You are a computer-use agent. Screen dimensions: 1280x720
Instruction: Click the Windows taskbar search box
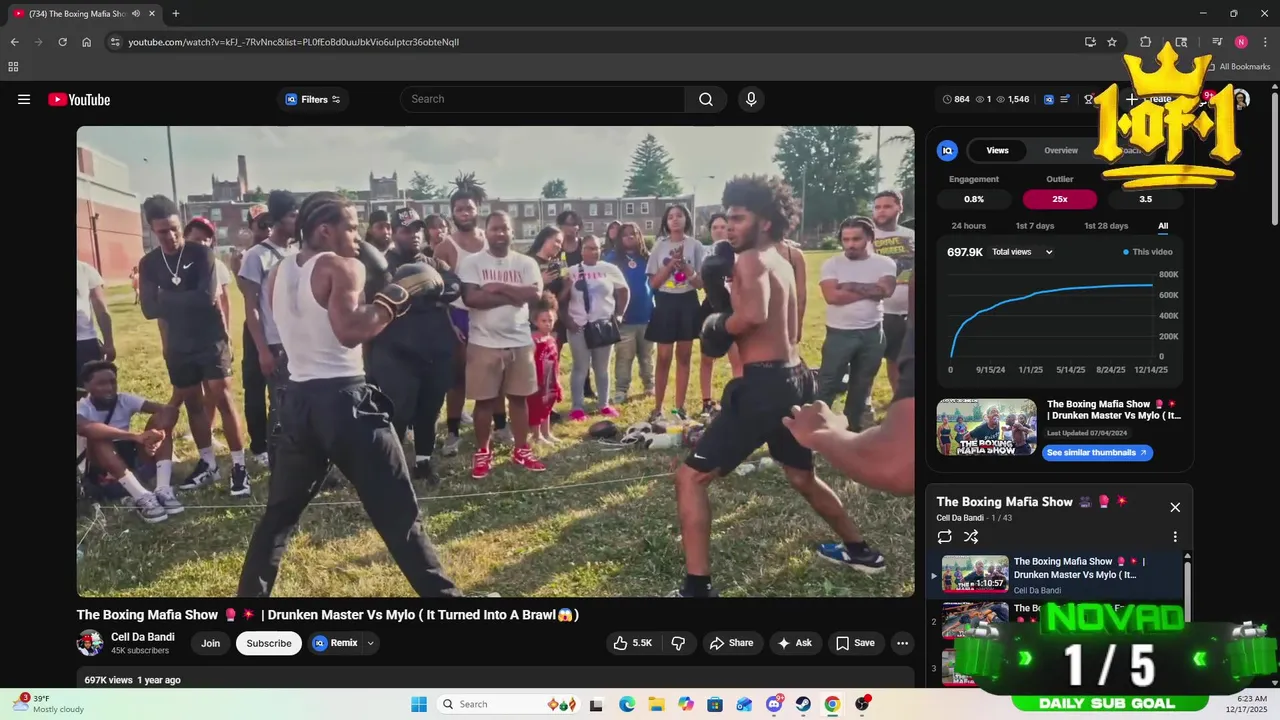[509, 704]
